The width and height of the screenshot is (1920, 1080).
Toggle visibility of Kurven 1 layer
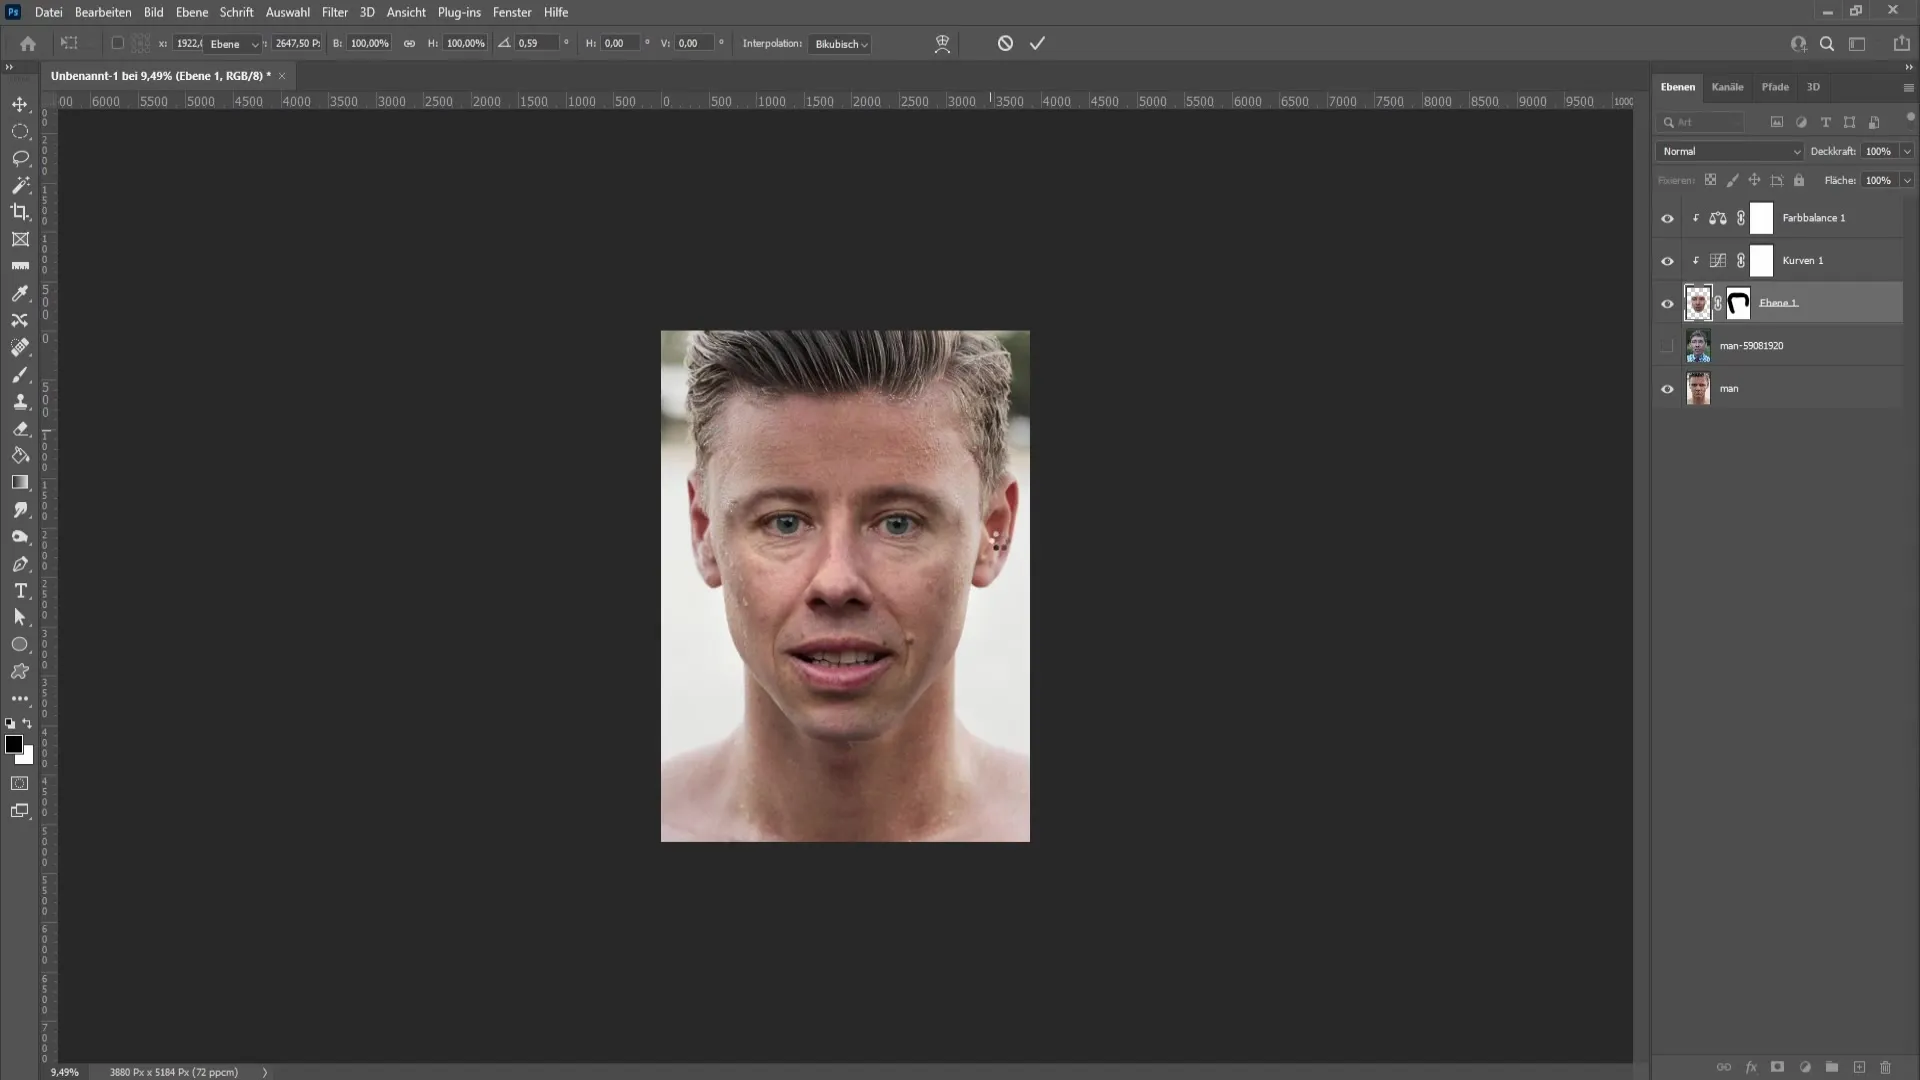tap(1668, 260)
